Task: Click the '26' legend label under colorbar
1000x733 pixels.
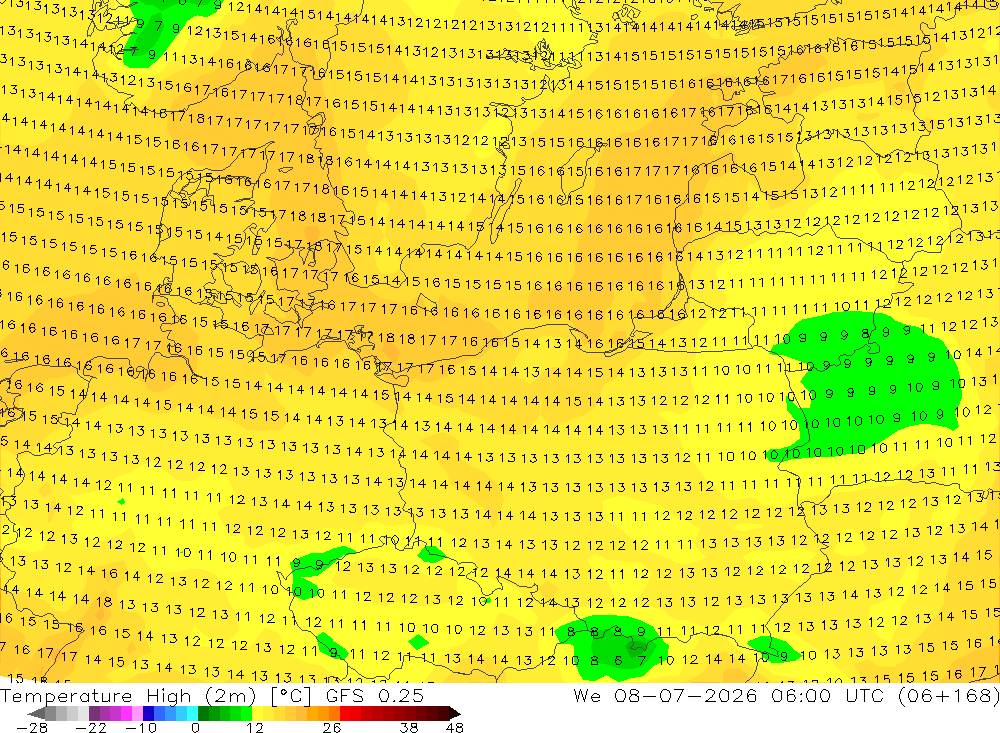Action: point(332,728)
